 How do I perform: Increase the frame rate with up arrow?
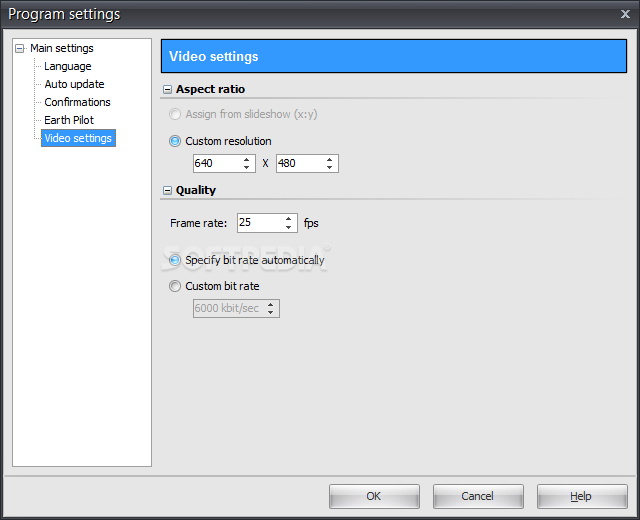click(x=289, y=219)
